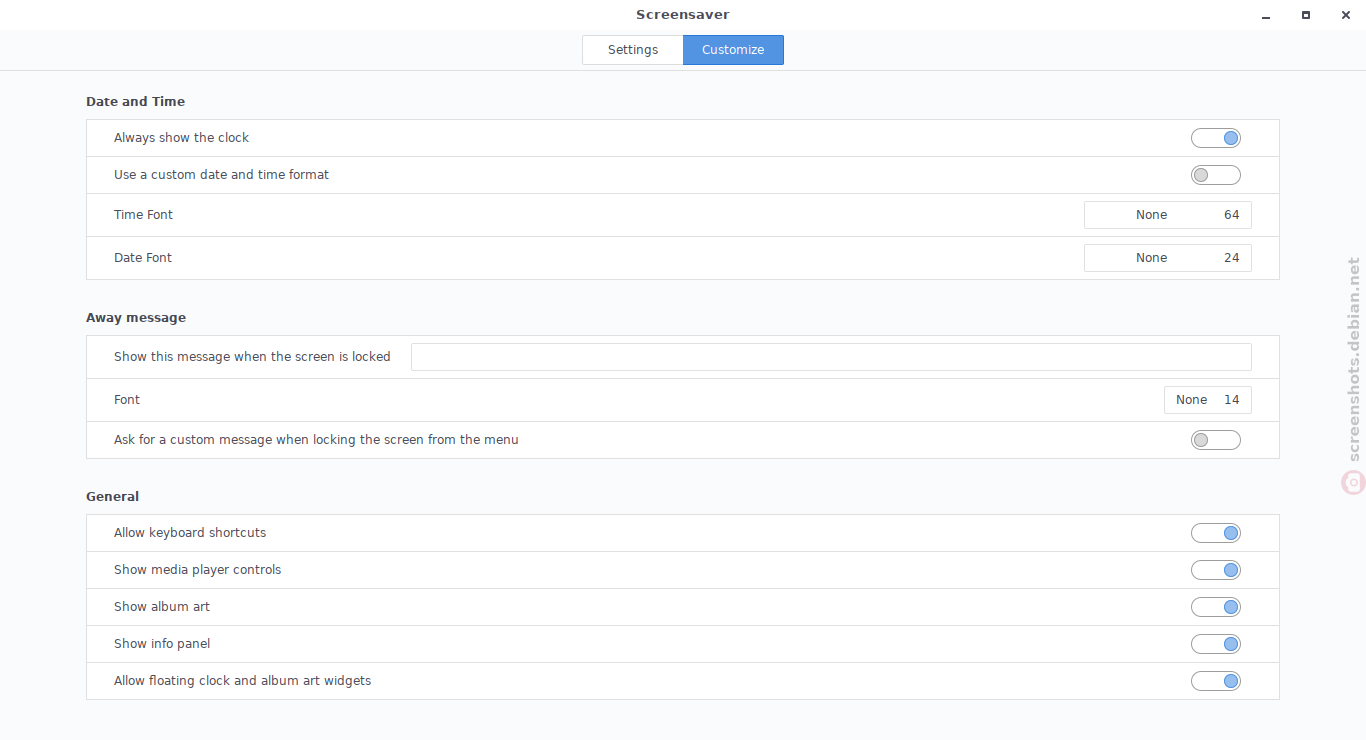1366x740 pixels.
Task: Click the 'Show info panel' label
Action: click(162, 644)
